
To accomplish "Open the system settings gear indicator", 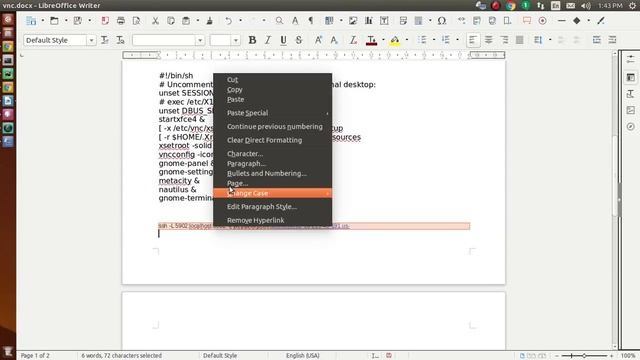I will pyautogui.click(x=632, y=6).
